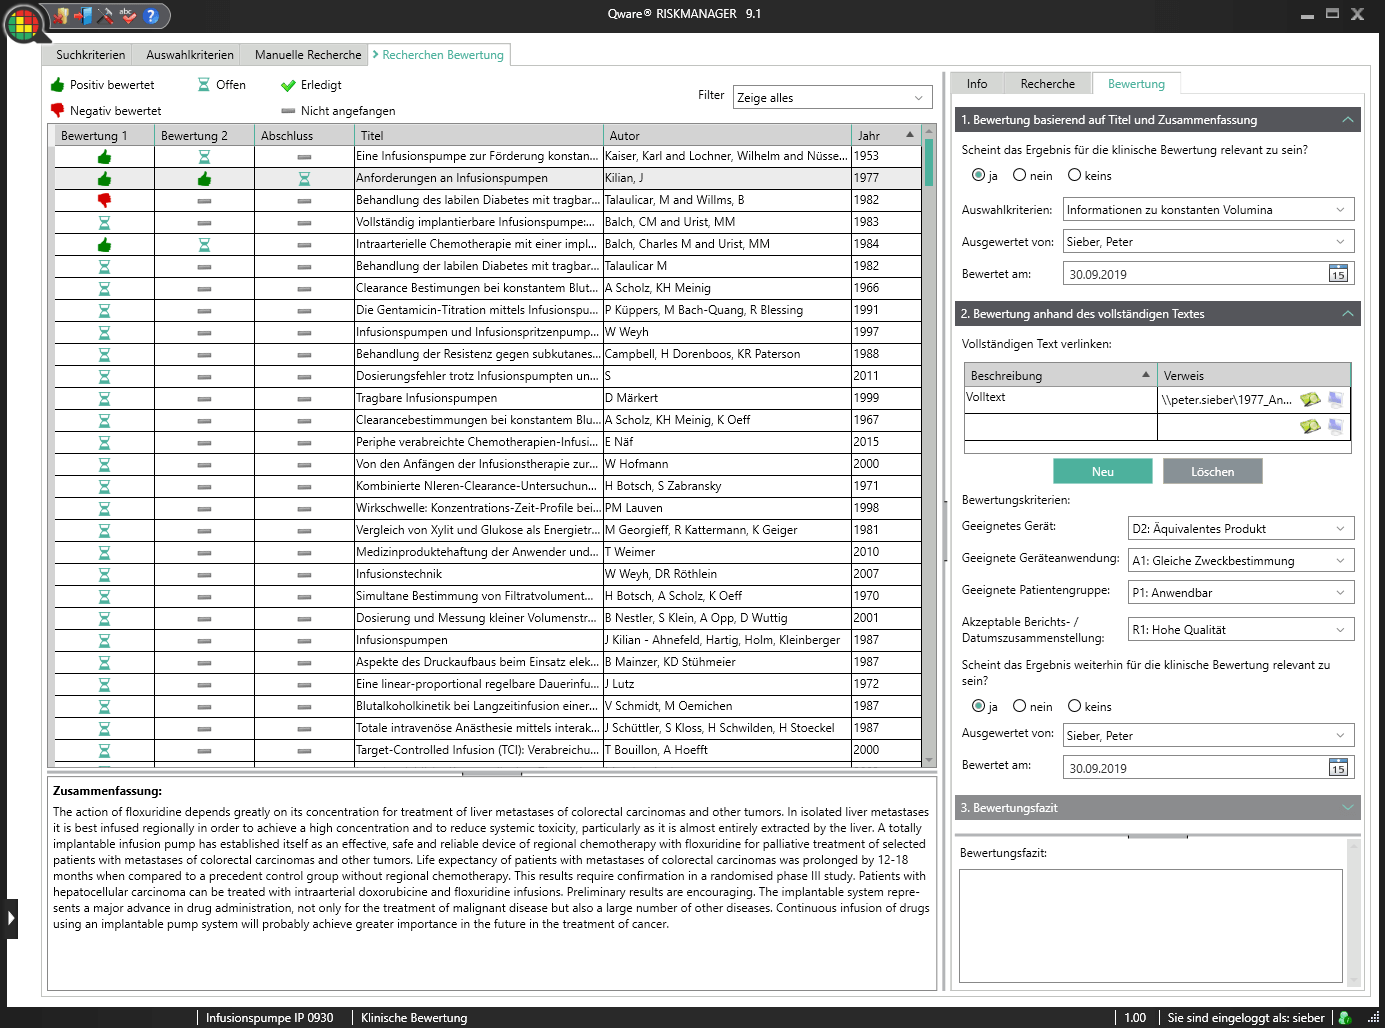
Task: Select 'keins' for weiterhin relevant question
Action: click(1074, 706)
